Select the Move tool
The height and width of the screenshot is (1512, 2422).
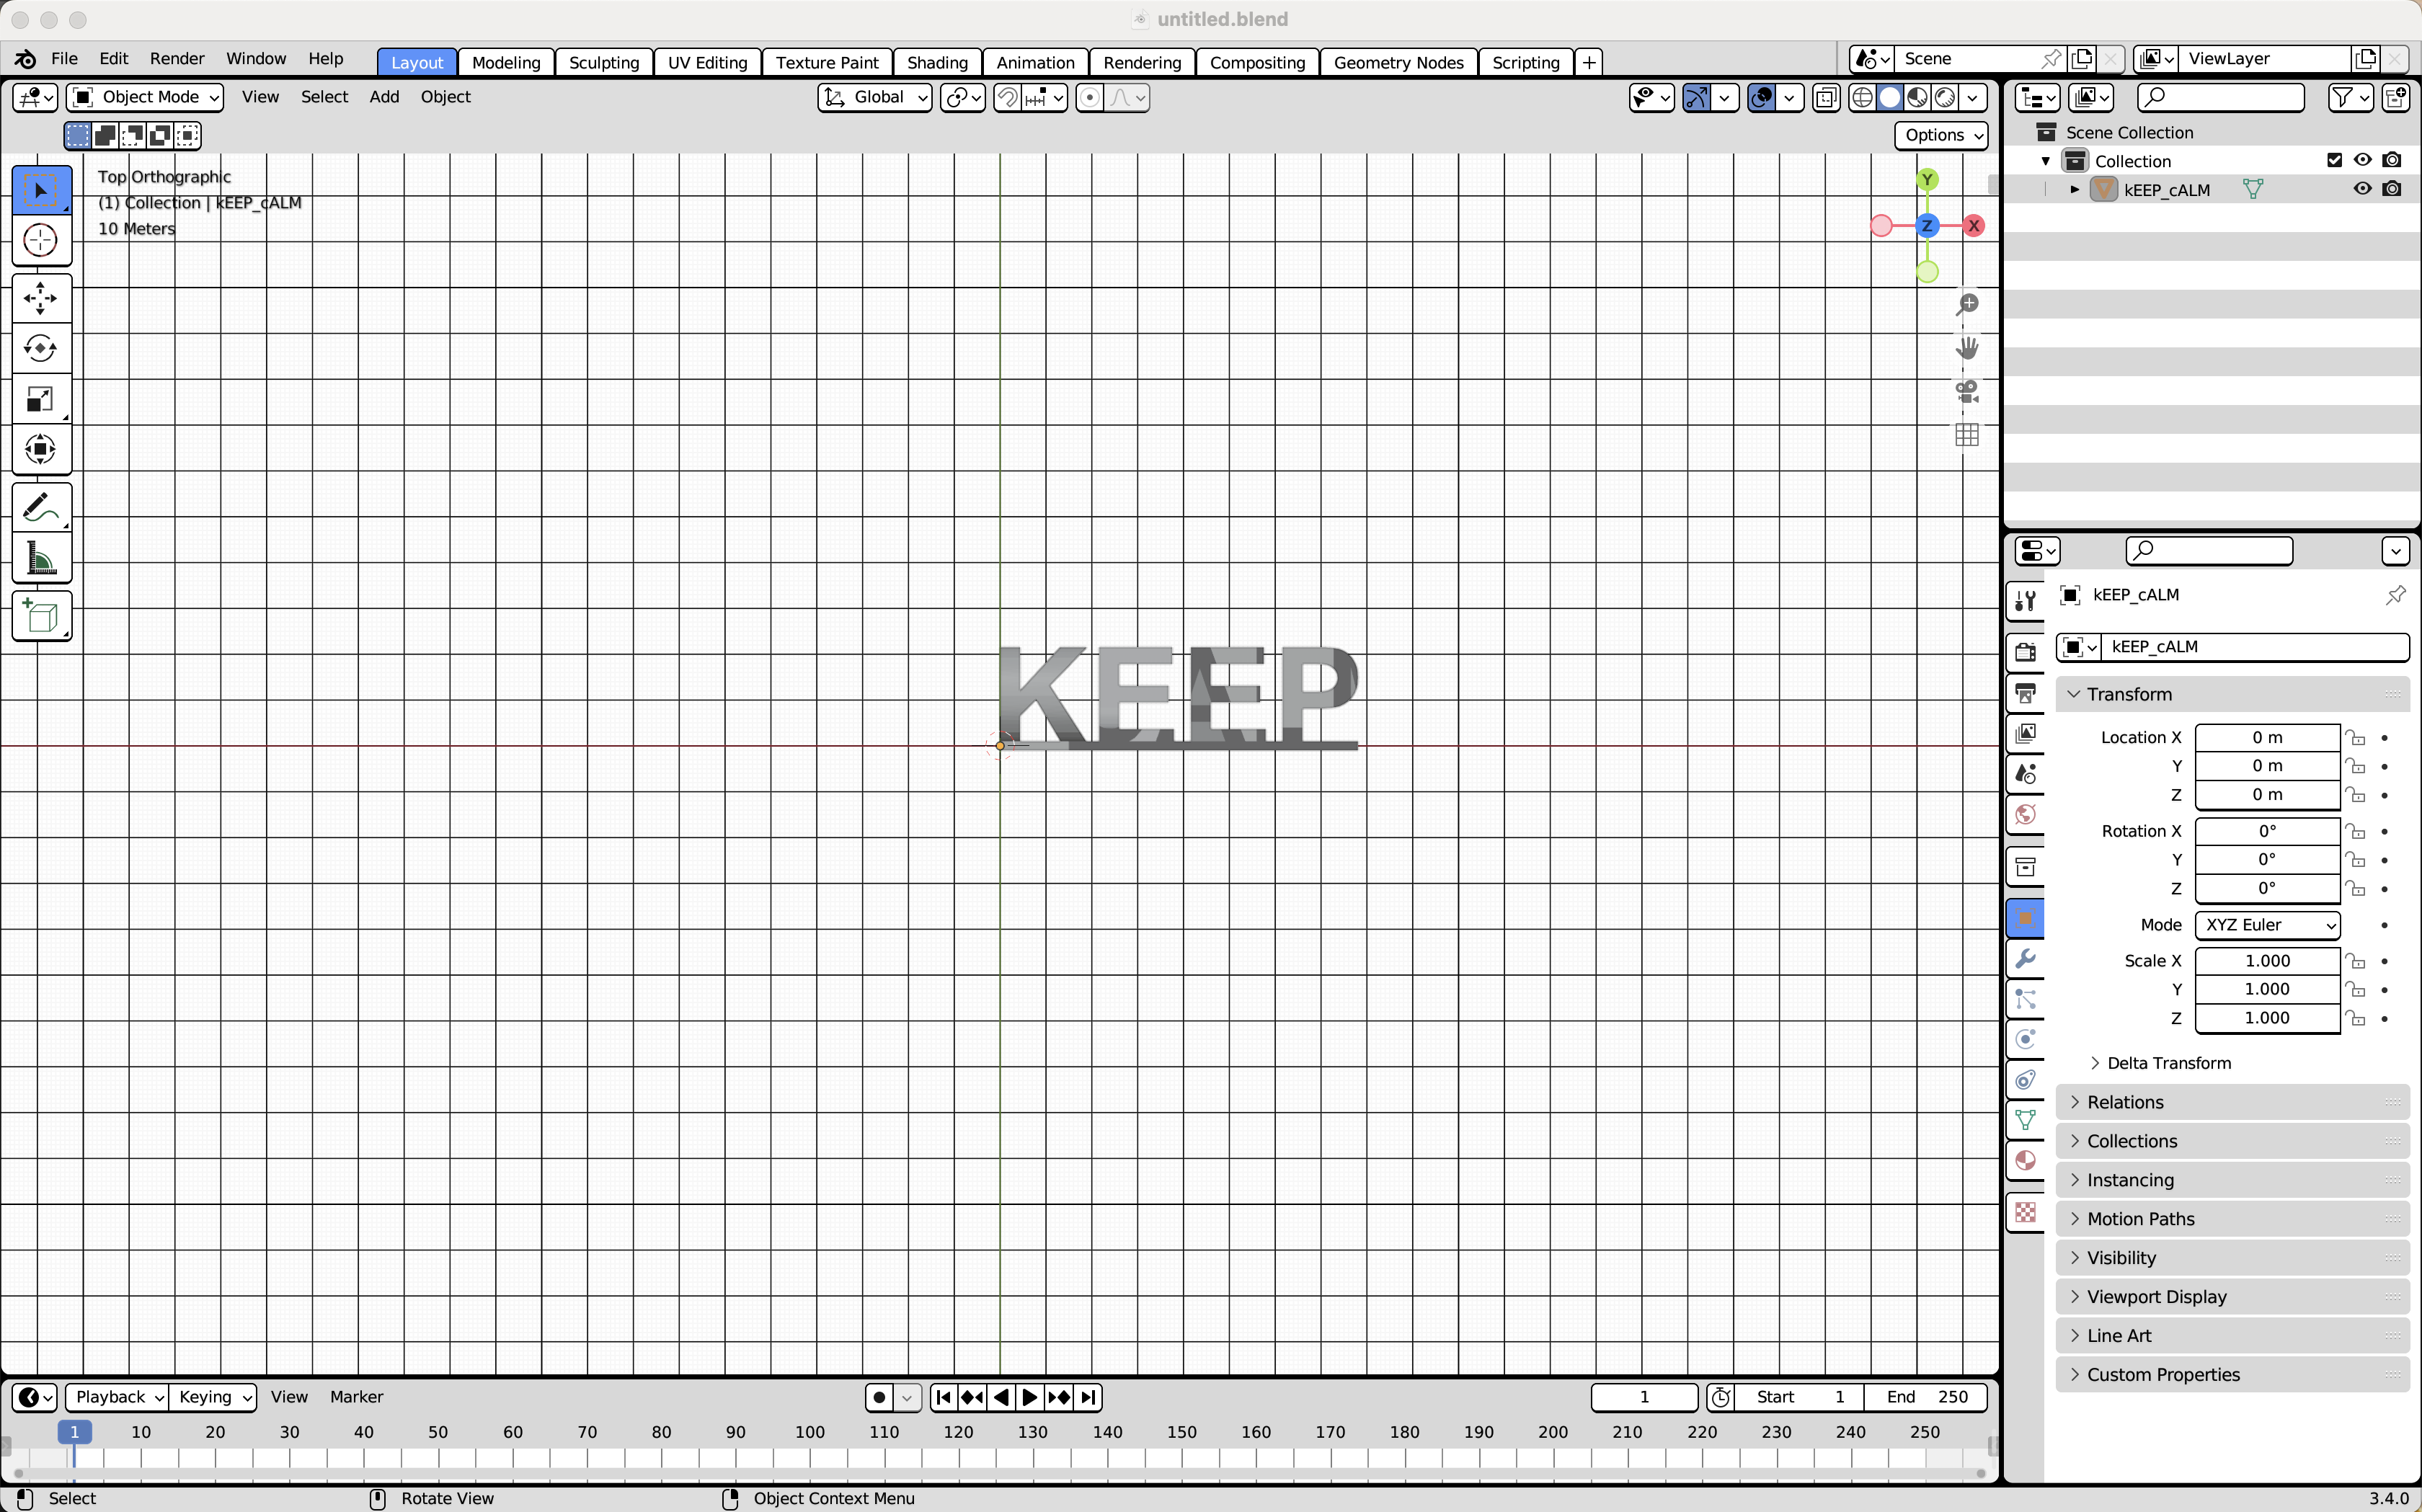[41, 298]
